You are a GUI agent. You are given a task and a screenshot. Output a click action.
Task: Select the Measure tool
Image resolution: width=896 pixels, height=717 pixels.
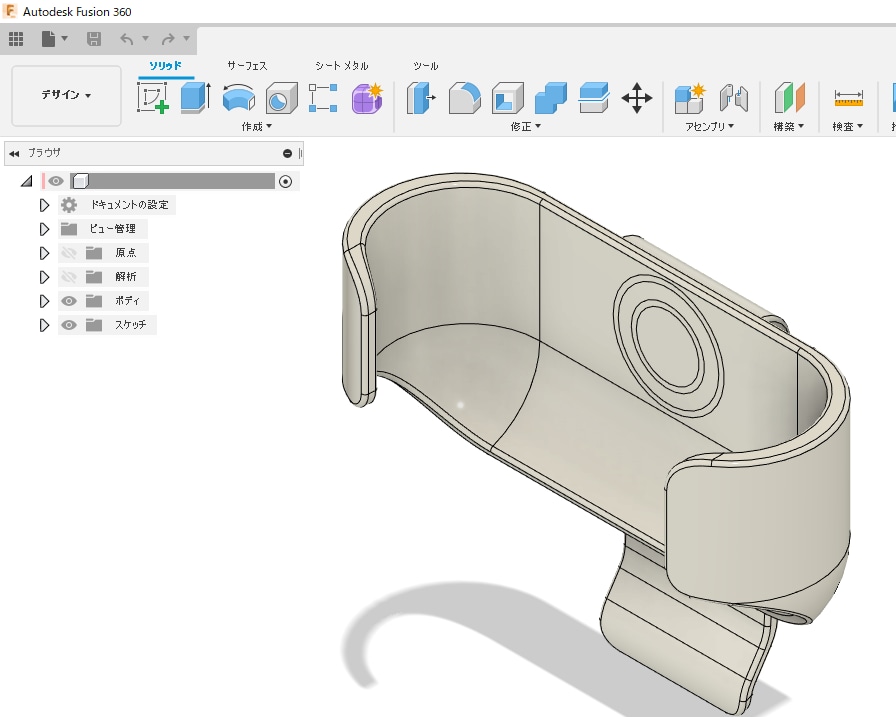pyautogui.click(x=849, y=98)
